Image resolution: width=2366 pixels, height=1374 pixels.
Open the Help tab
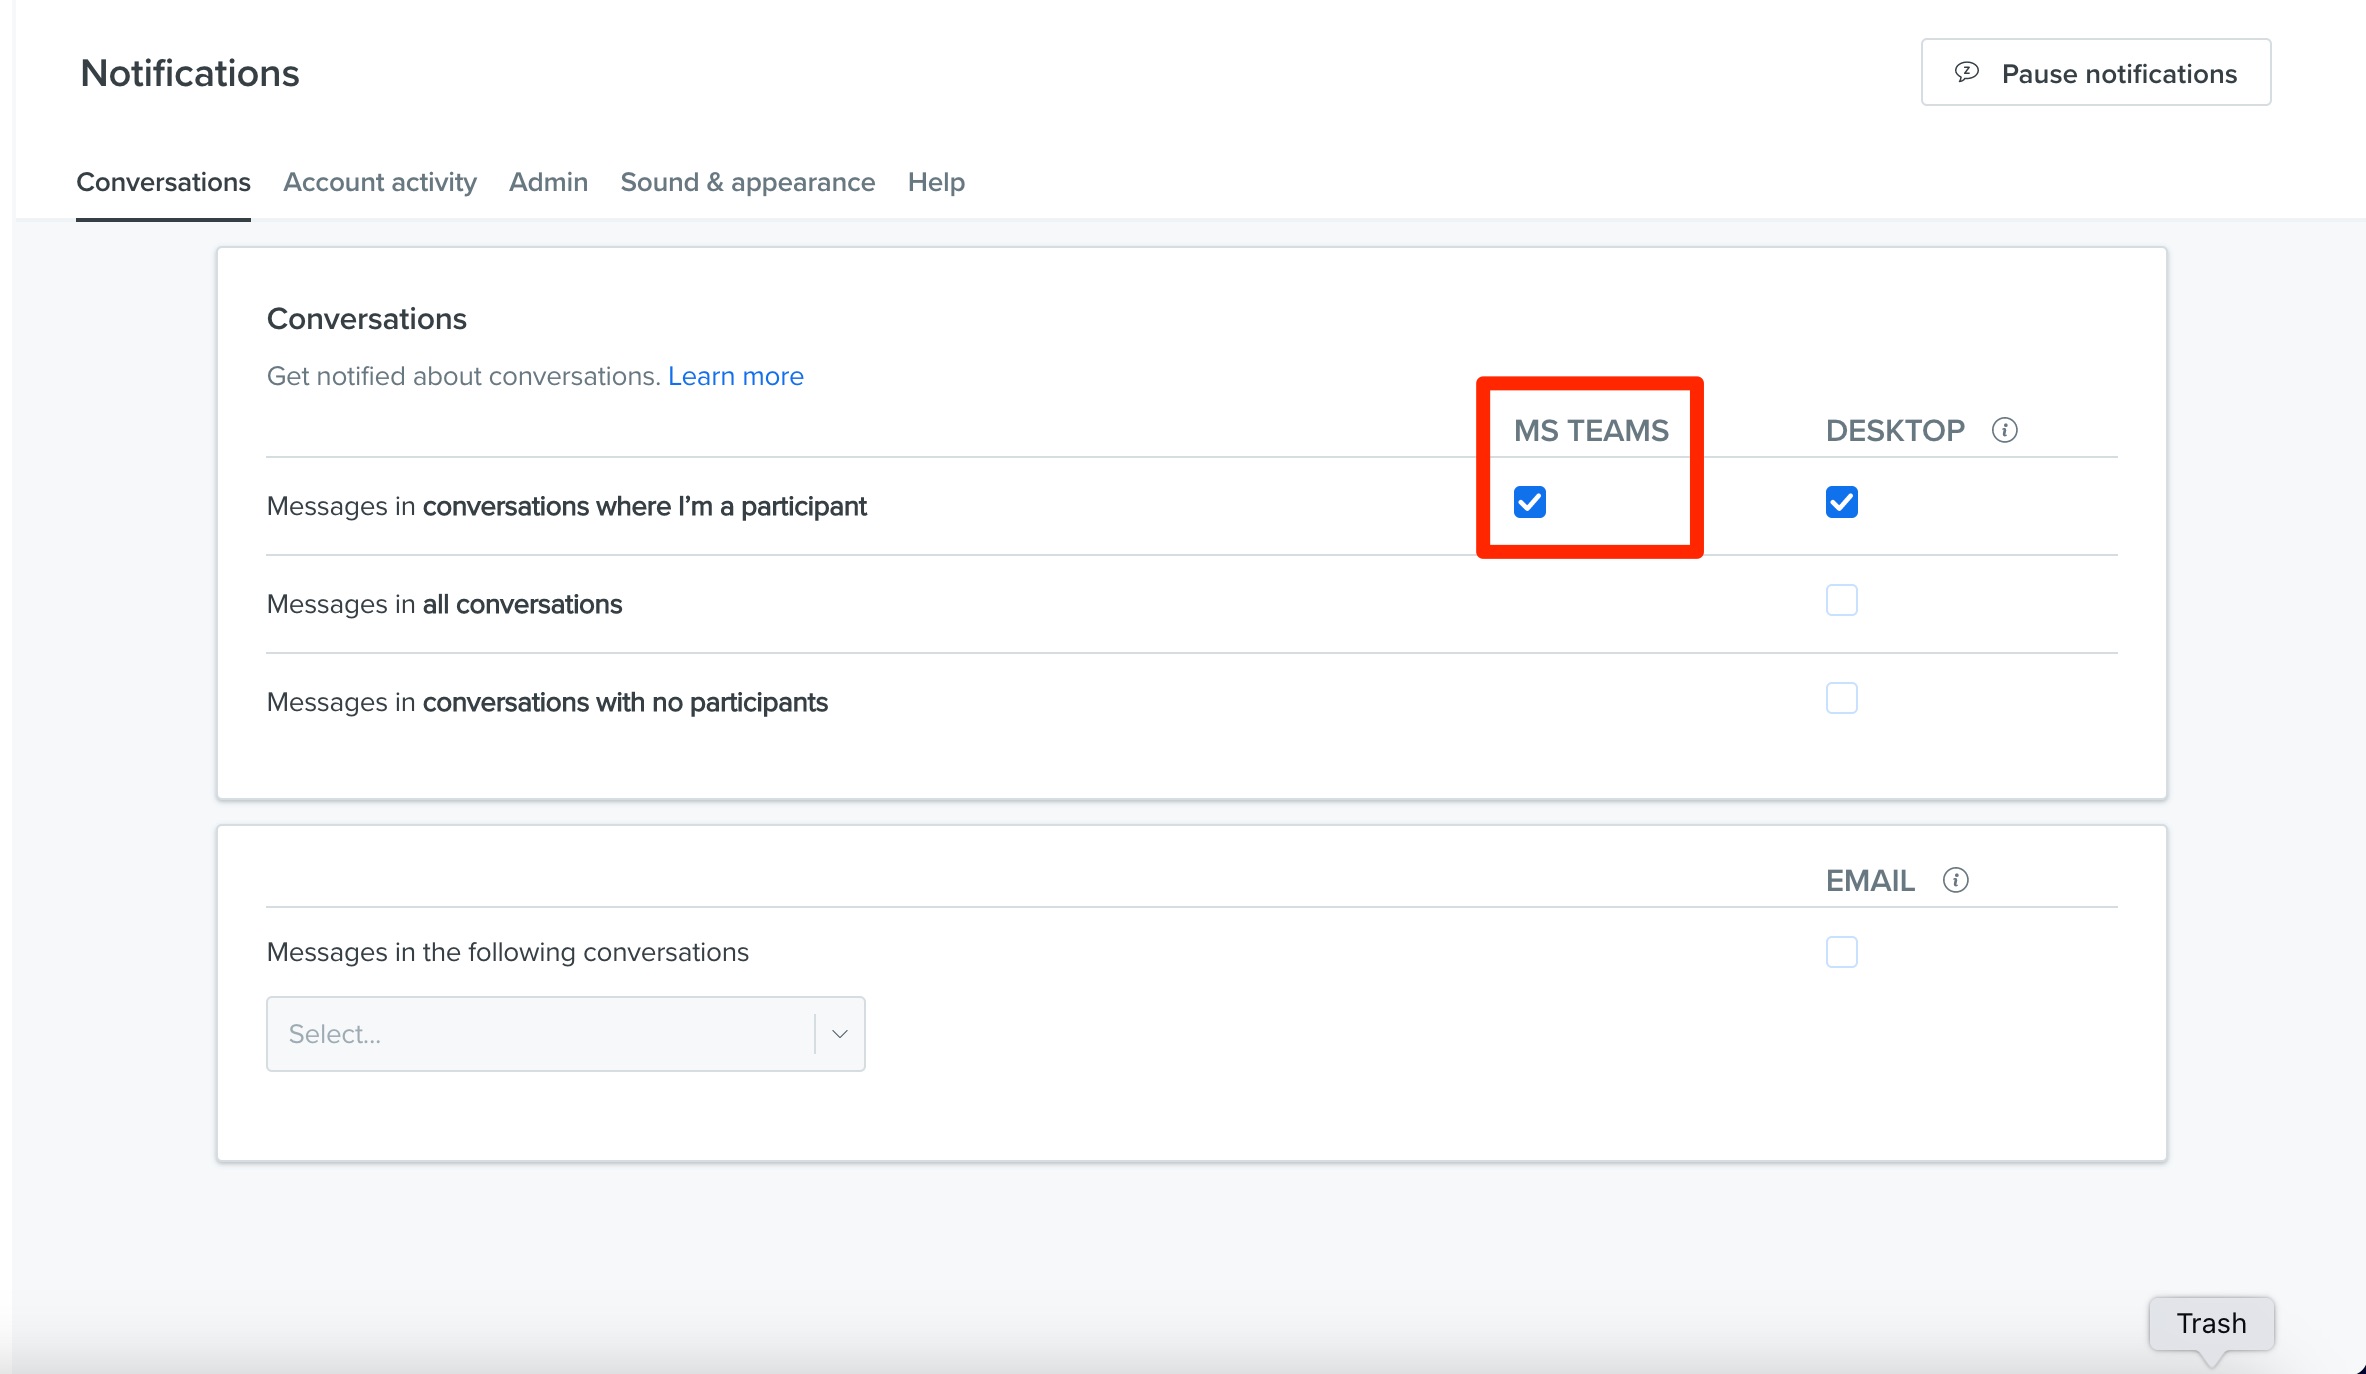click(x=936, y=182)
